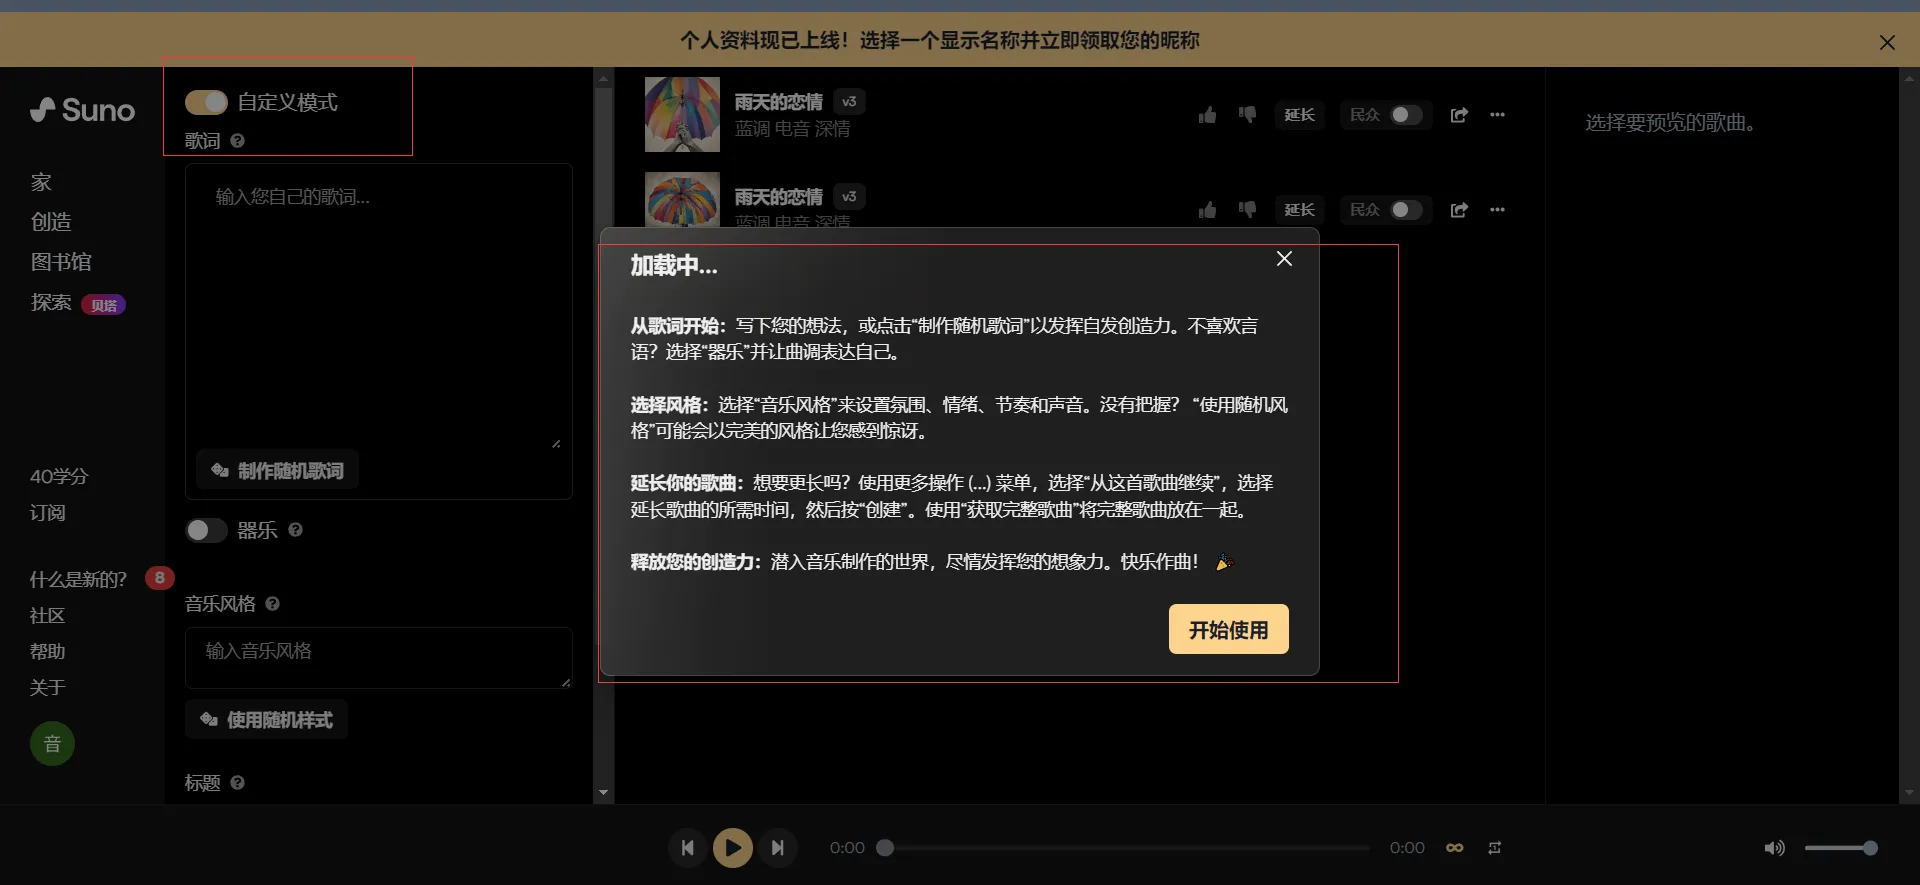Click first 雨天的恋情 song thumbnail
The height and width of the screenshot is (885, 1920).
coord(682,115)
